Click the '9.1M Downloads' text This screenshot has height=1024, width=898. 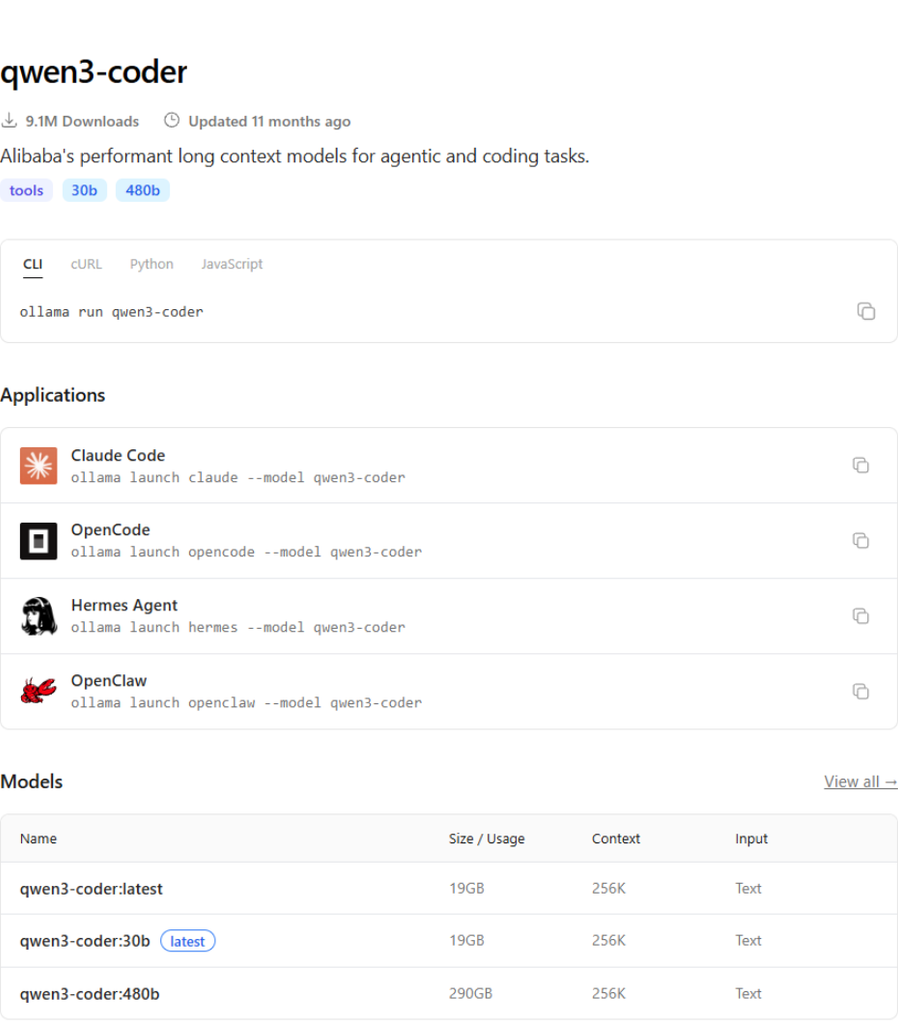pyautogui.click(x=82, y=121)
